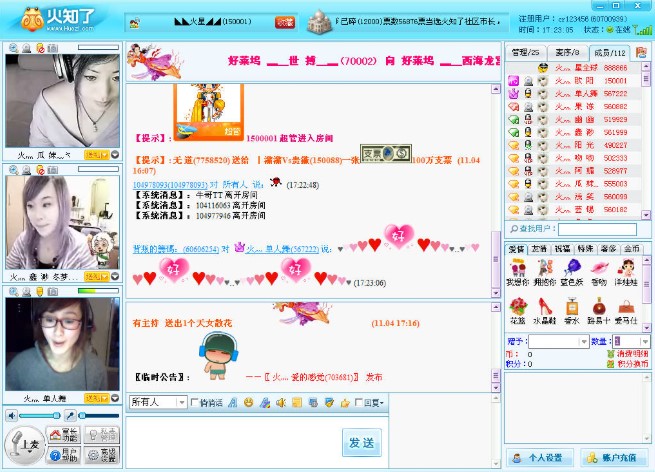Click the microphone level slider handle
Screen dimensions: 655x472
click(82, 416)
